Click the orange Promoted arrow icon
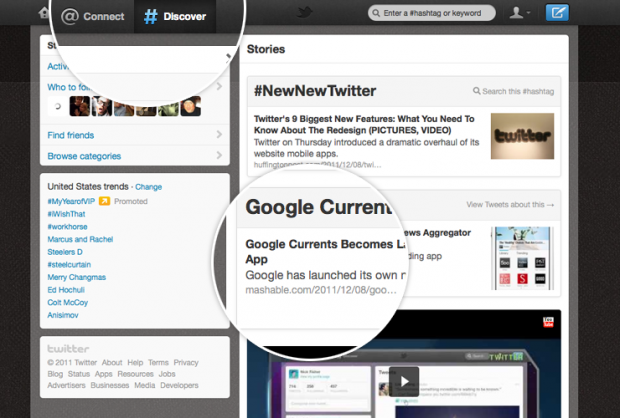 [x=104, y=201]
